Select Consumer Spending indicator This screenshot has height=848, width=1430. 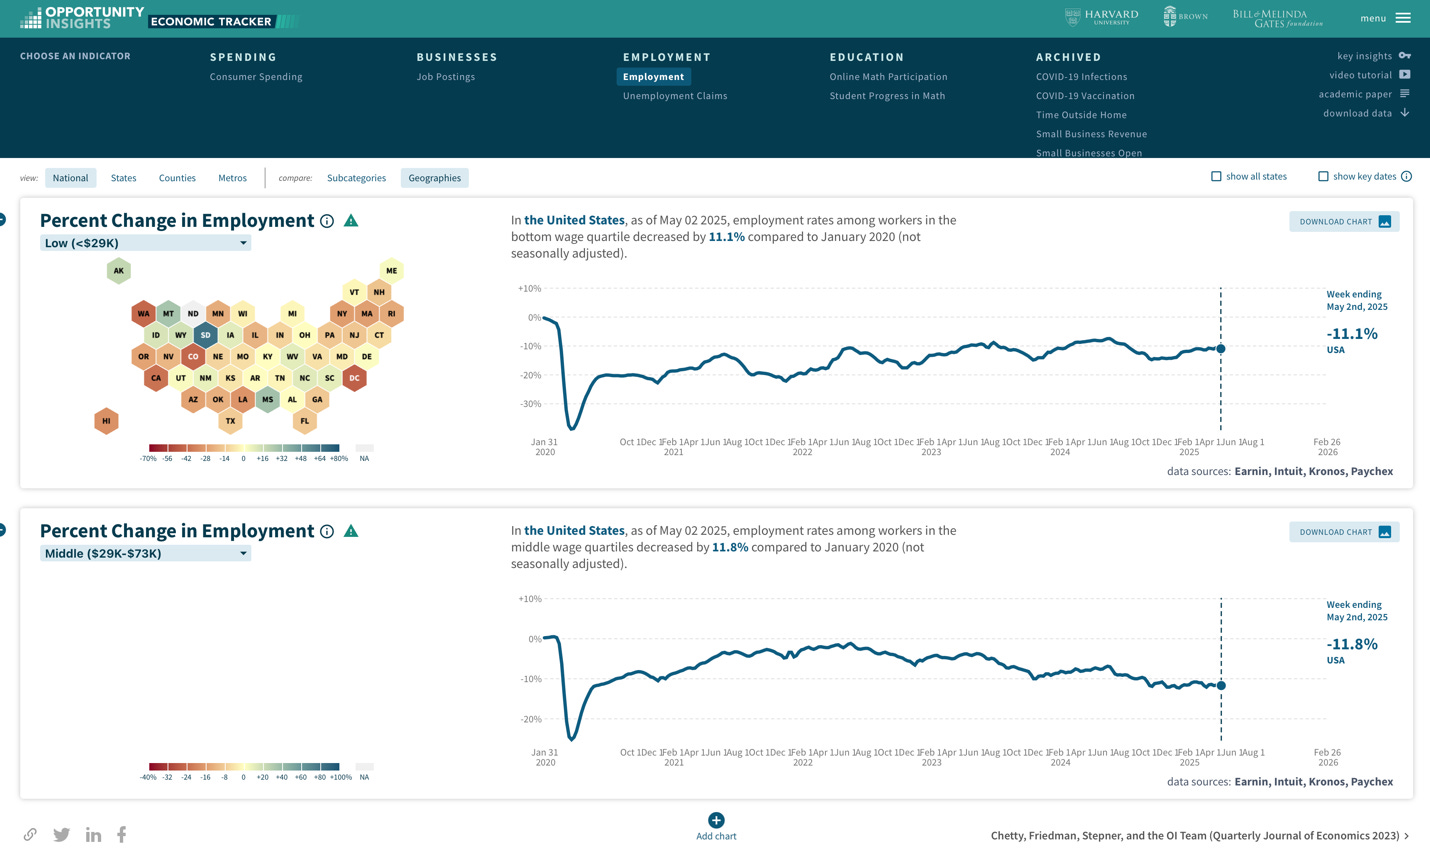[x=256, y=77]
